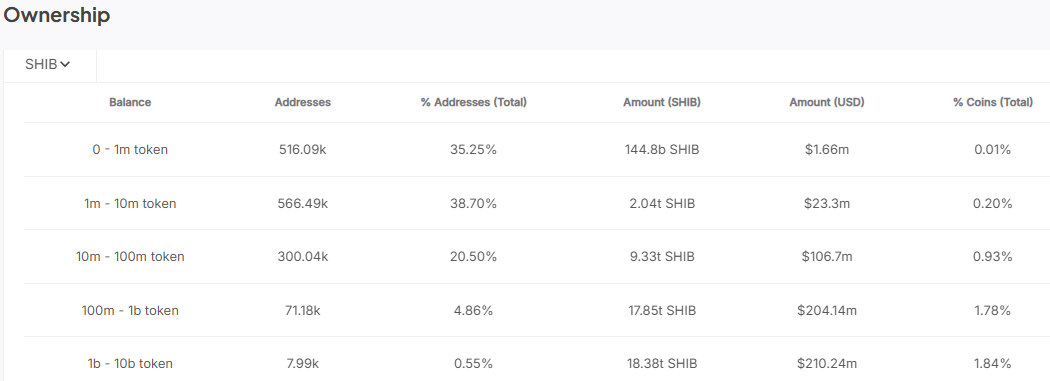Click the Amount (SHIB) column header
Image resolution: width=1050 pixels, height=381 pixels.
(662, 102)
